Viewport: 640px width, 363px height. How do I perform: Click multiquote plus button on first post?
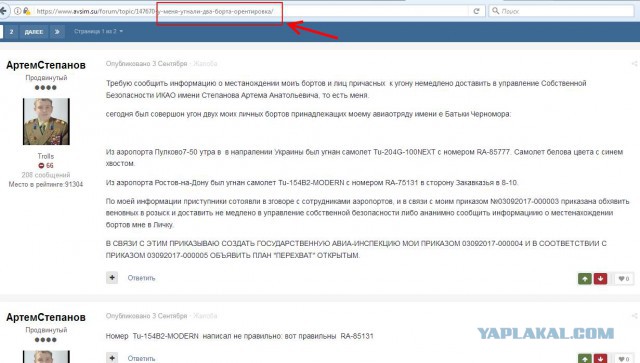(x=112, y=278)
